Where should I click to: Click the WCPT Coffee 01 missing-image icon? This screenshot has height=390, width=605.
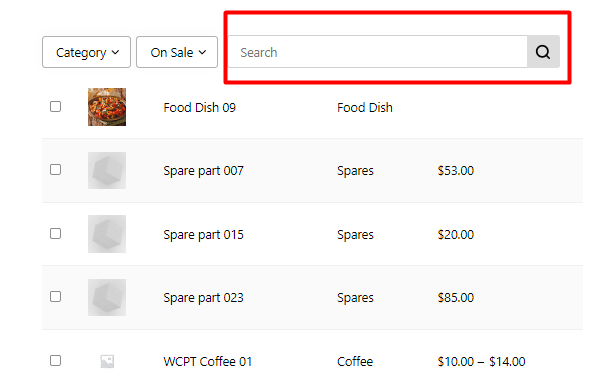tap(107, 361)
